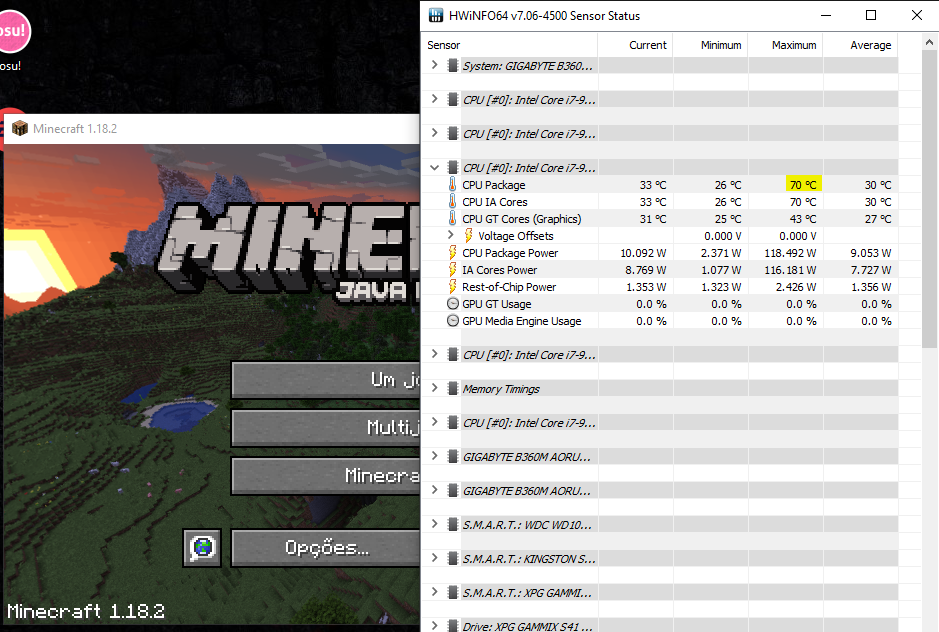Screen dimensions: 939x632
Task: Open Minecraft Realms button in Minecraft menu
Action: tap(326, 476)
